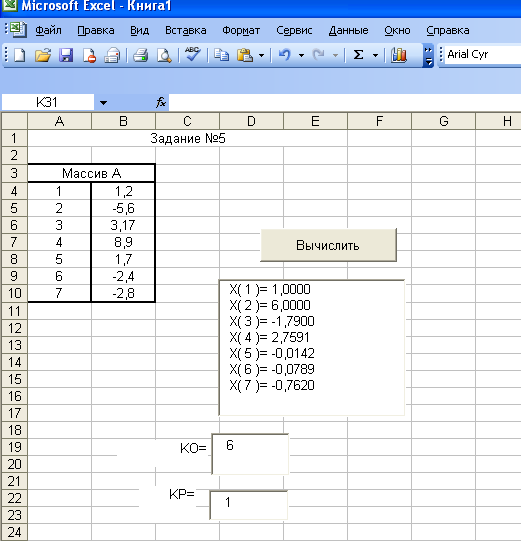Open the Вставка menu
This screenshot has width=521, height=541.
click(186, 30)
